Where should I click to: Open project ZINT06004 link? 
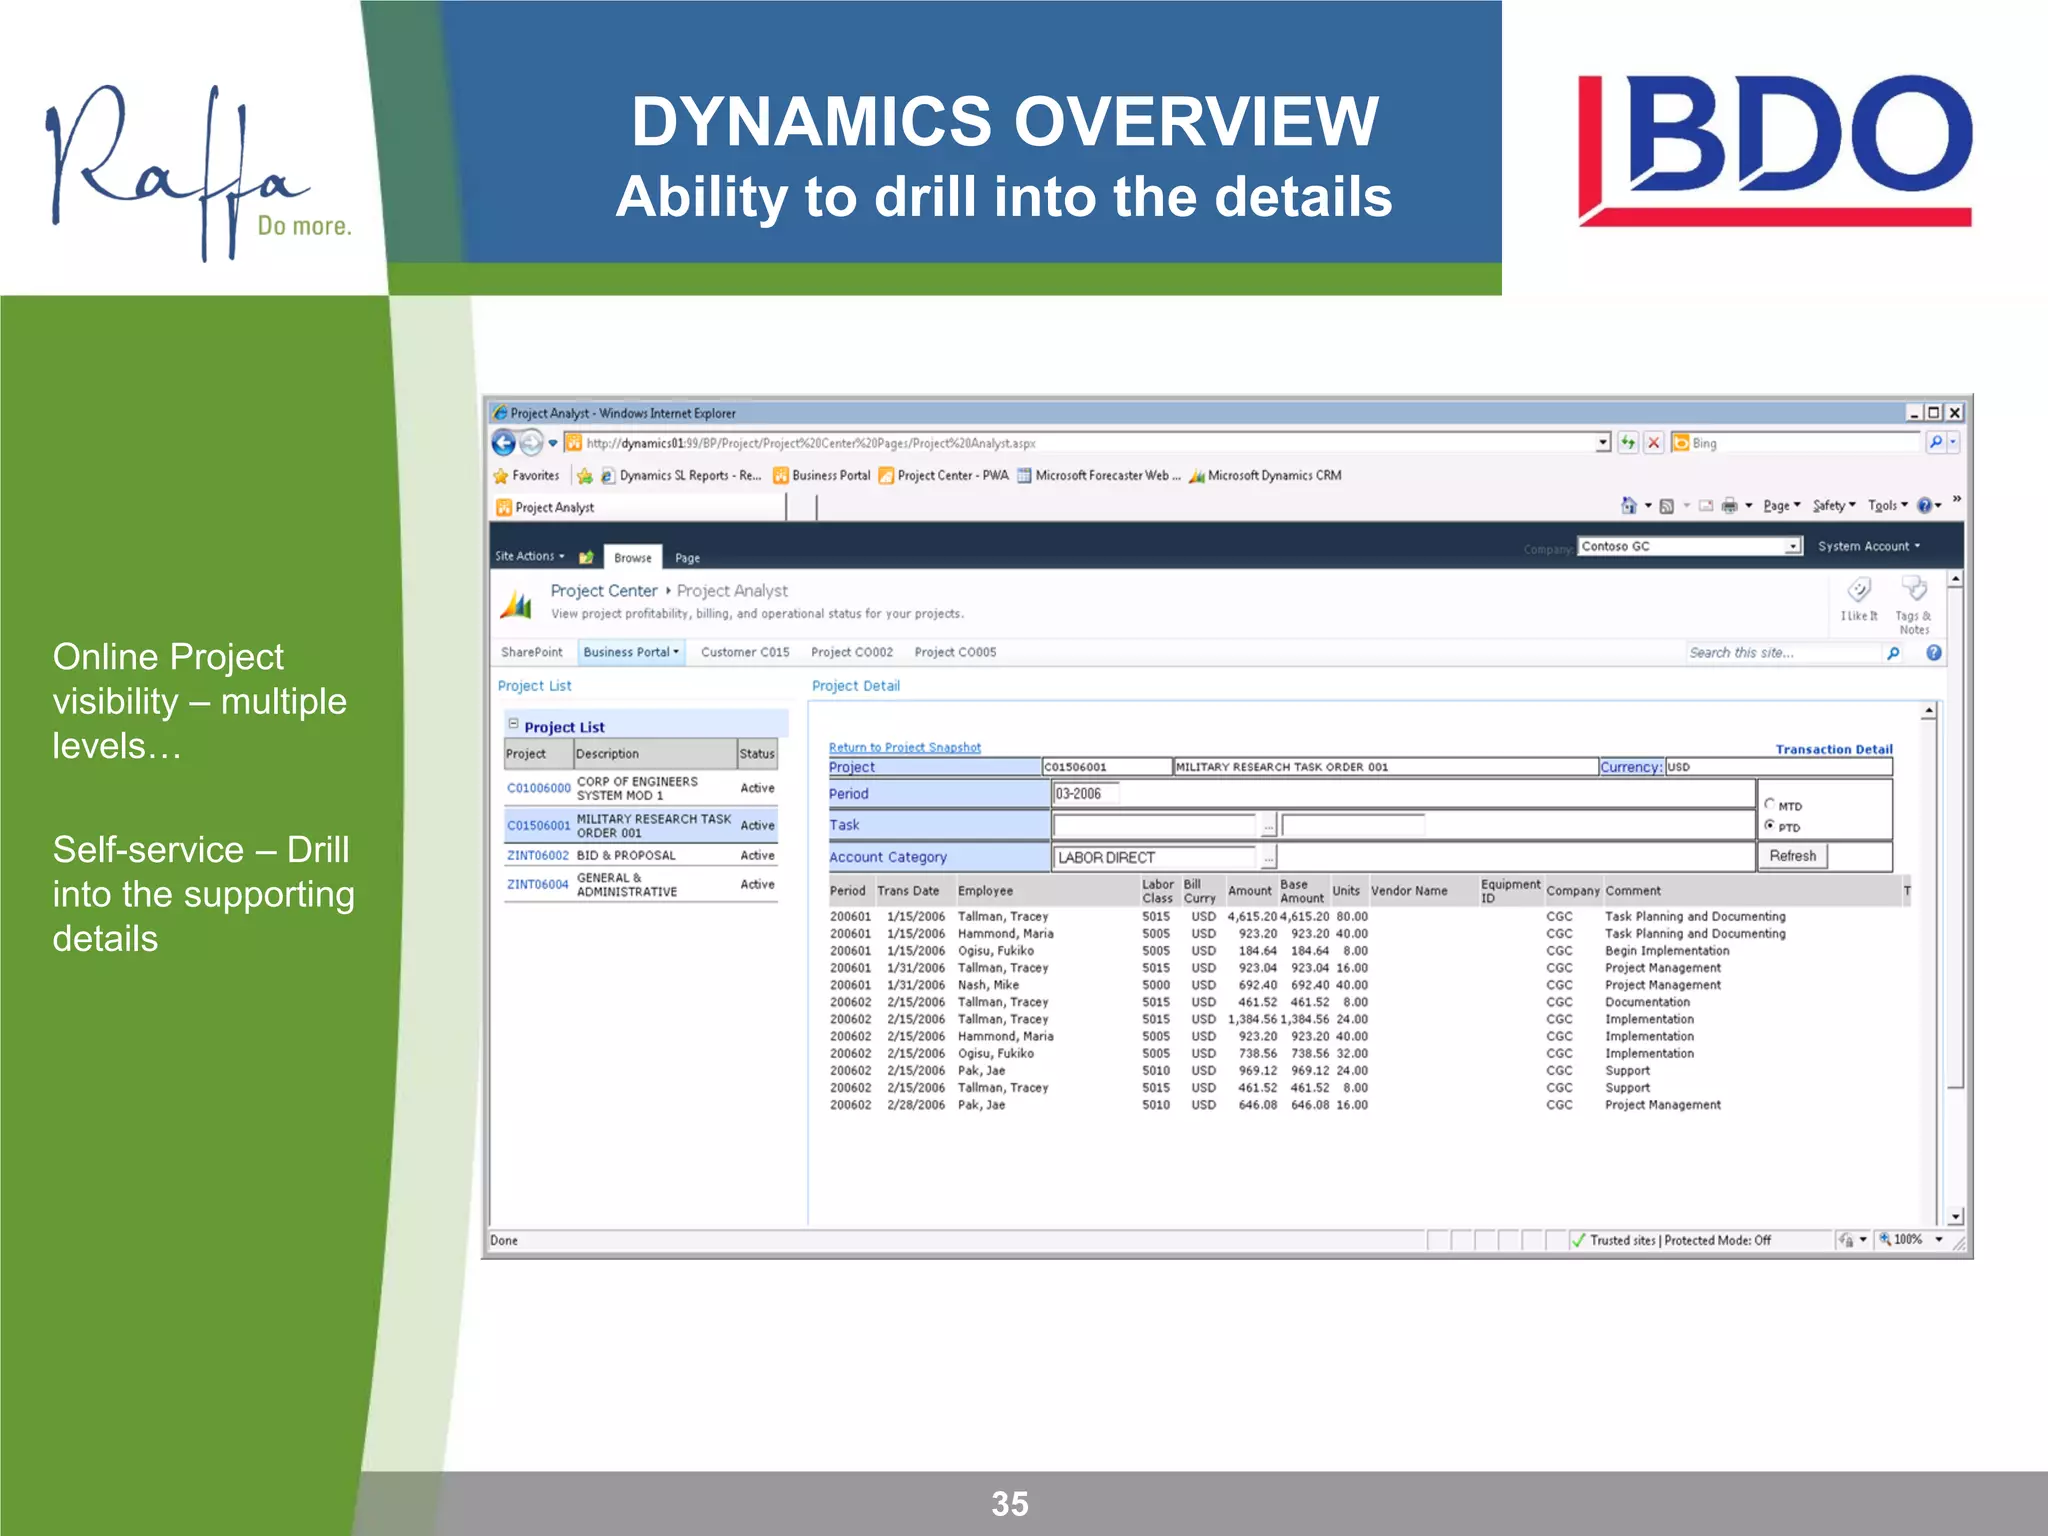(537, 885)
